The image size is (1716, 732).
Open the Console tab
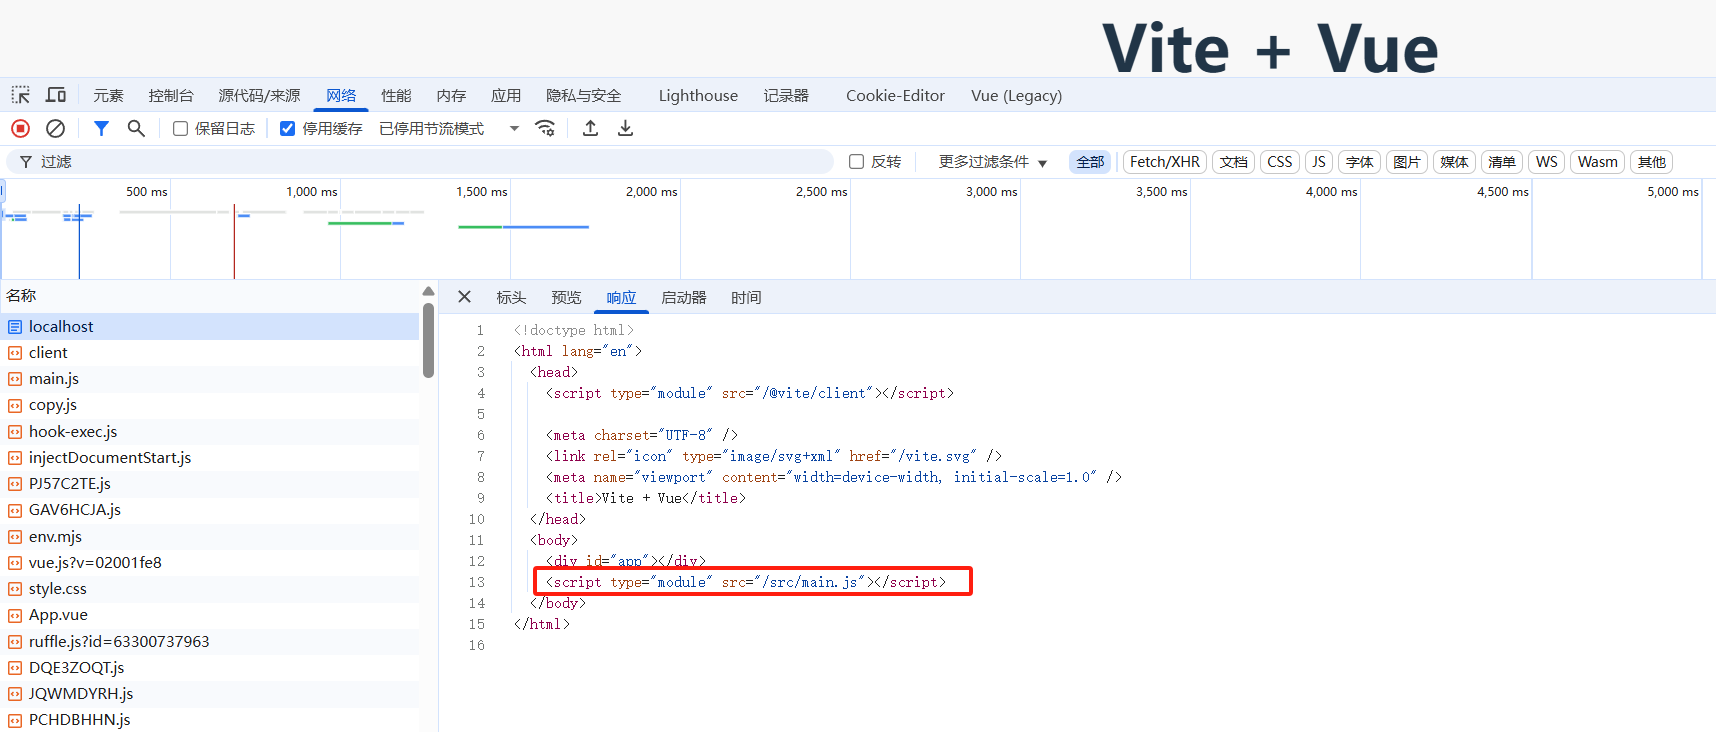tap(171, 95)
